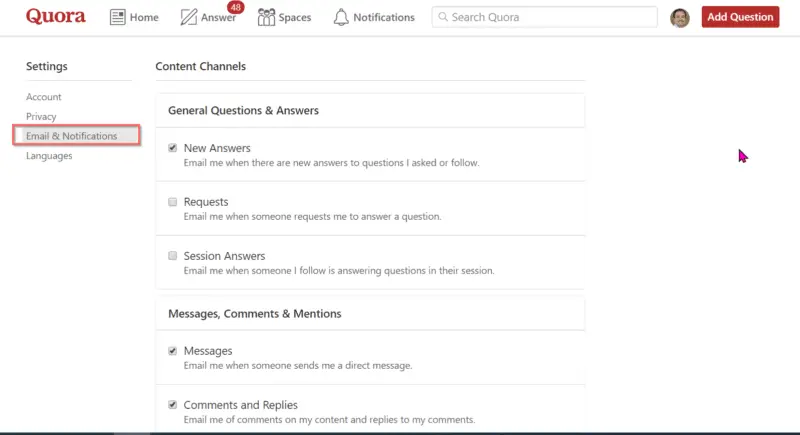Click the Notifications bell icon
Screen dimensions: 800x435
[x=341, y=17]
